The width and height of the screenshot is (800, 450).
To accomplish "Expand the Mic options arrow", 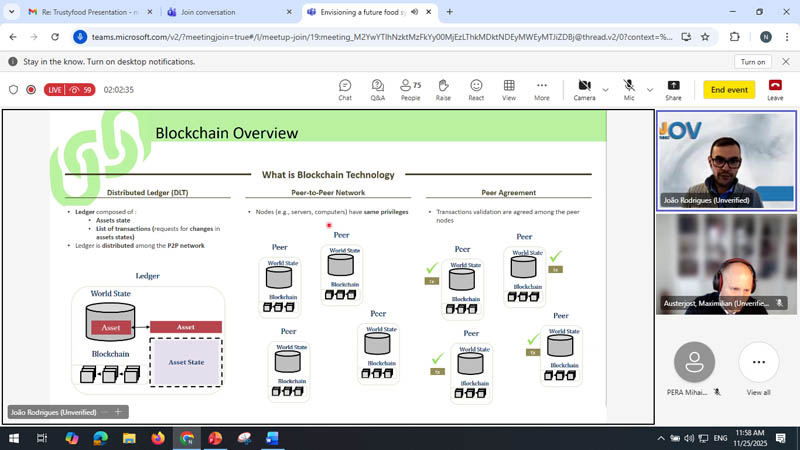I will click(650, 90).
